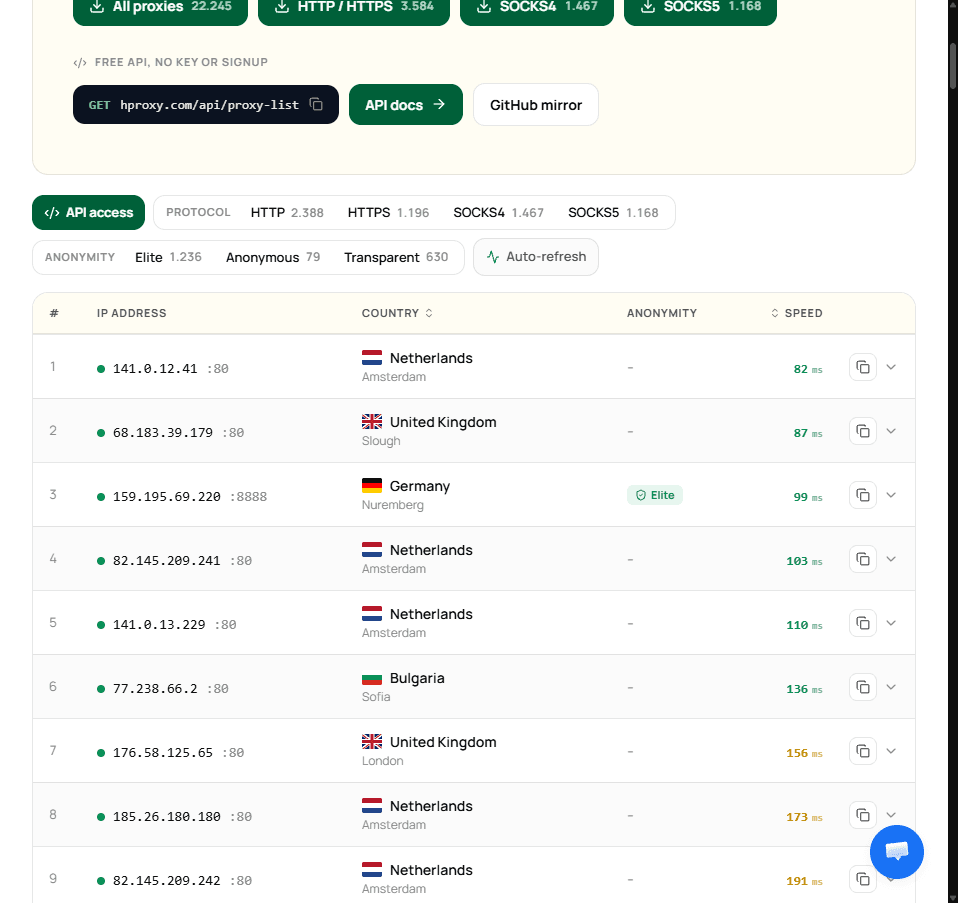The height and width of the screenshot is (903, 958).
Task: Select IP address 82.145.209.242
Action: pos(167,880)
